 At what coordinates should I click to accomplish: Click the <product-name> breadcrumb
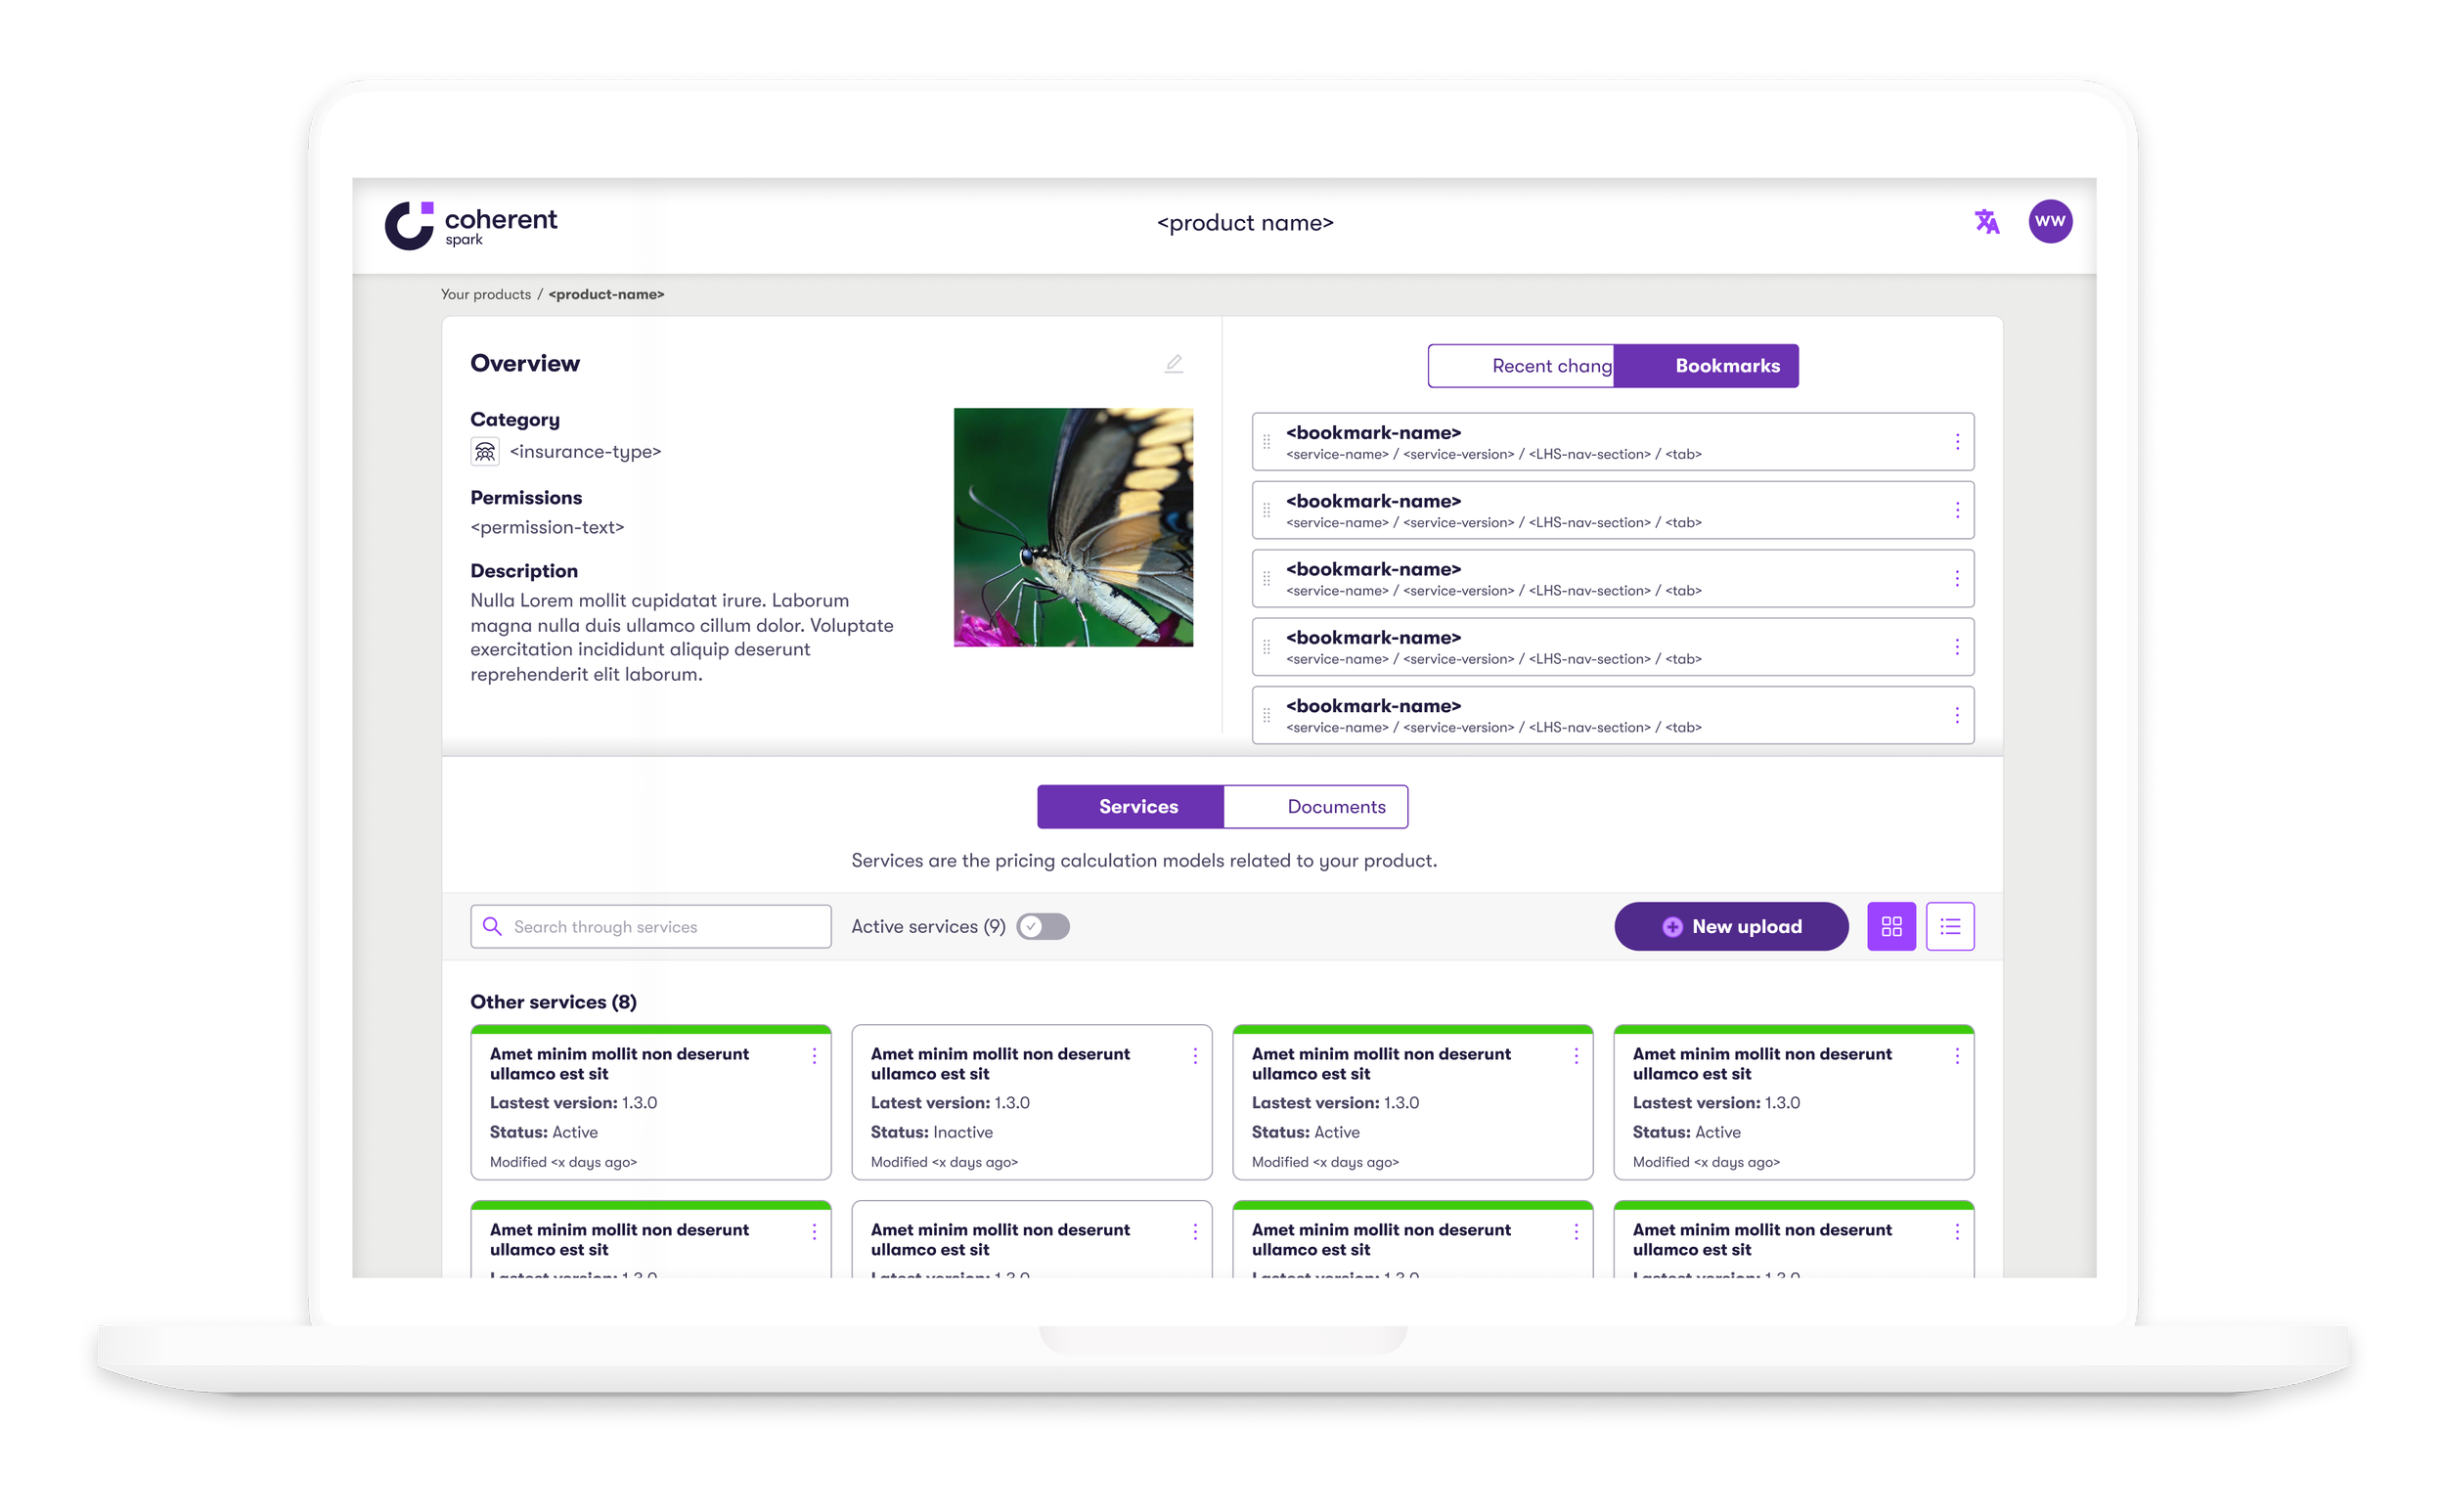(606, 294)
